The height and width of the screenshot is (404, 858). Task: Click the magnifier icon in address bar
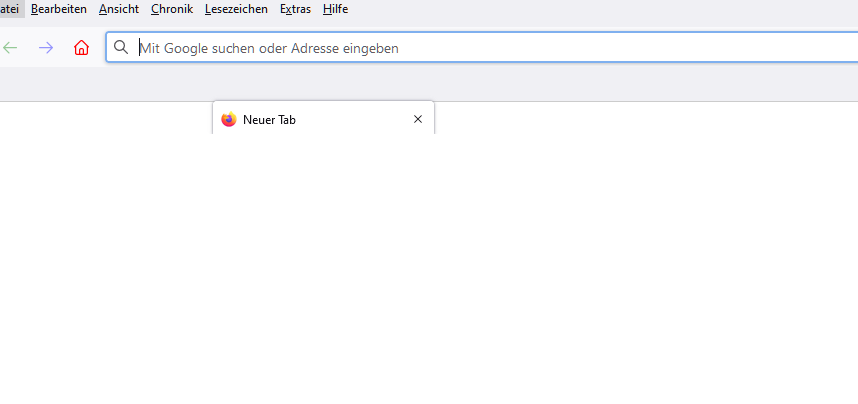[121, 47]
